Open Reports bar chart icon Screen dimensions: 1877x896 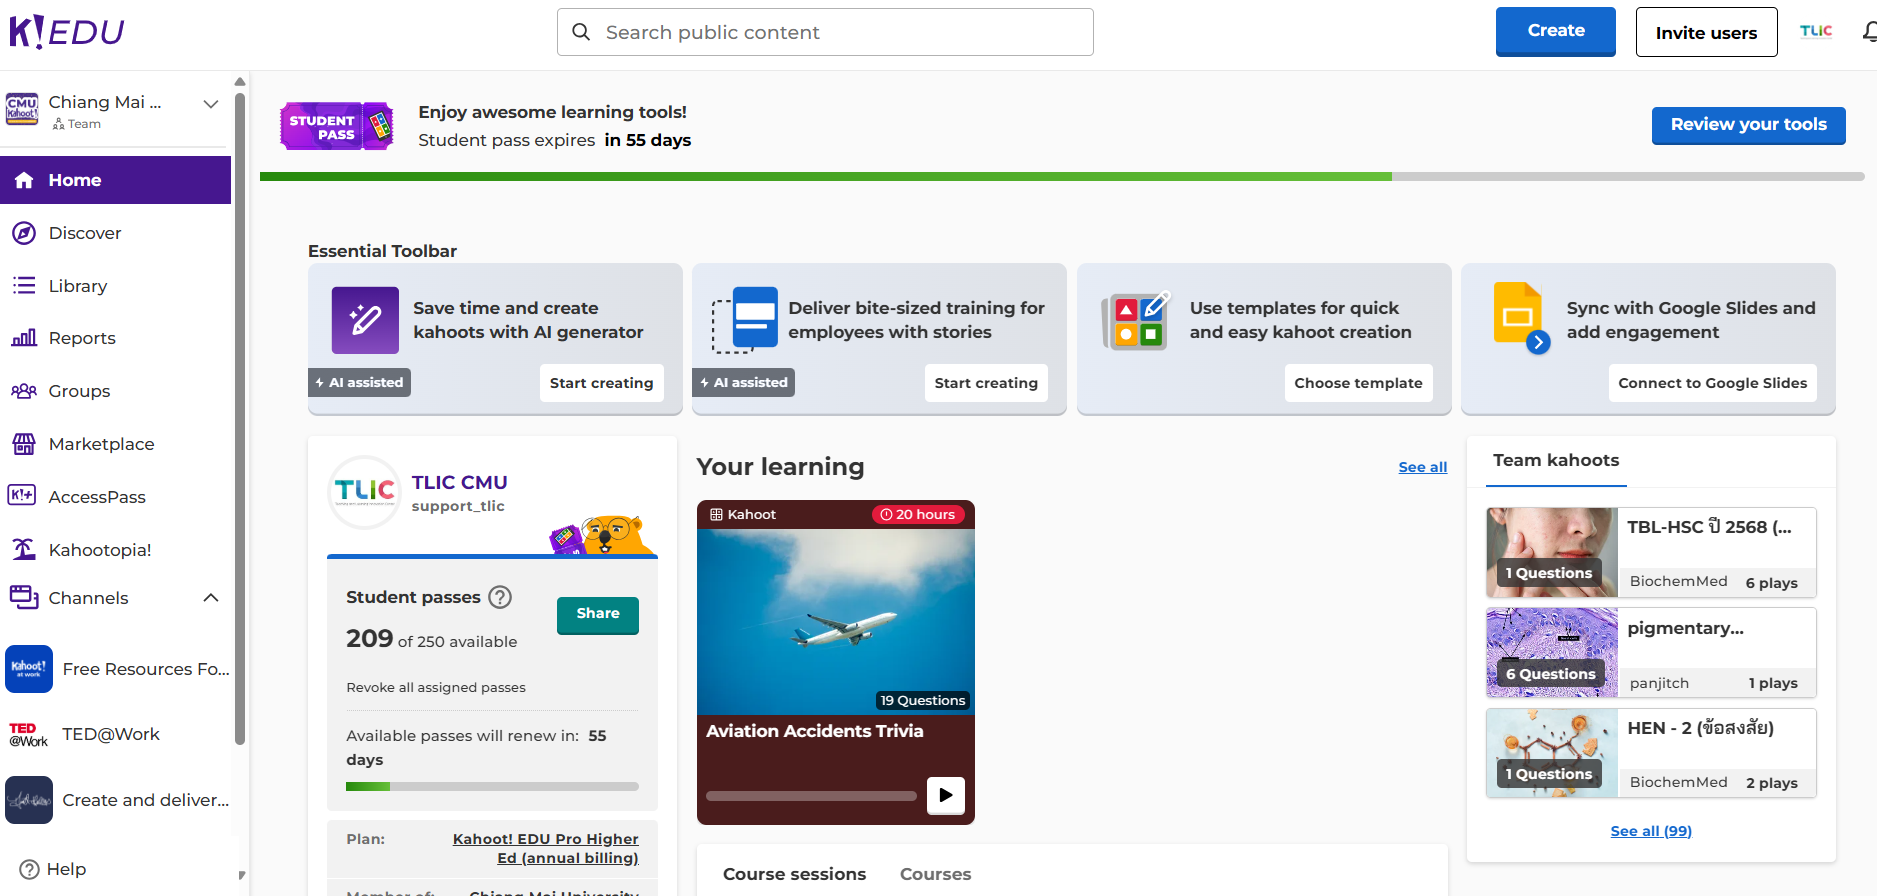[24, 338]
